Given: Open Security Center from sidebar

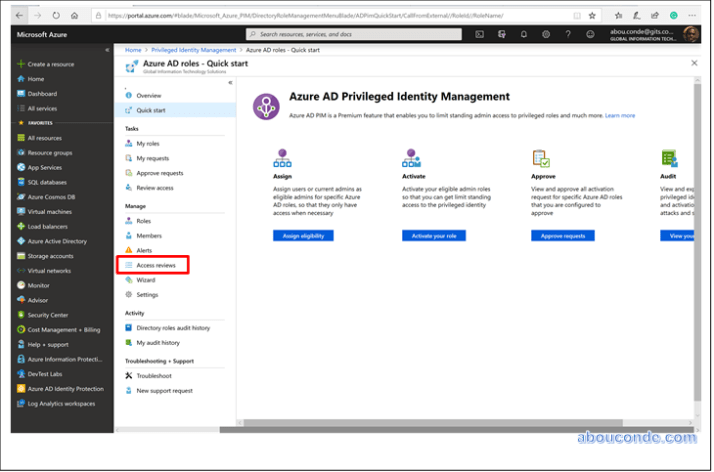Looking at the screenshot, I should pos(48,314).
